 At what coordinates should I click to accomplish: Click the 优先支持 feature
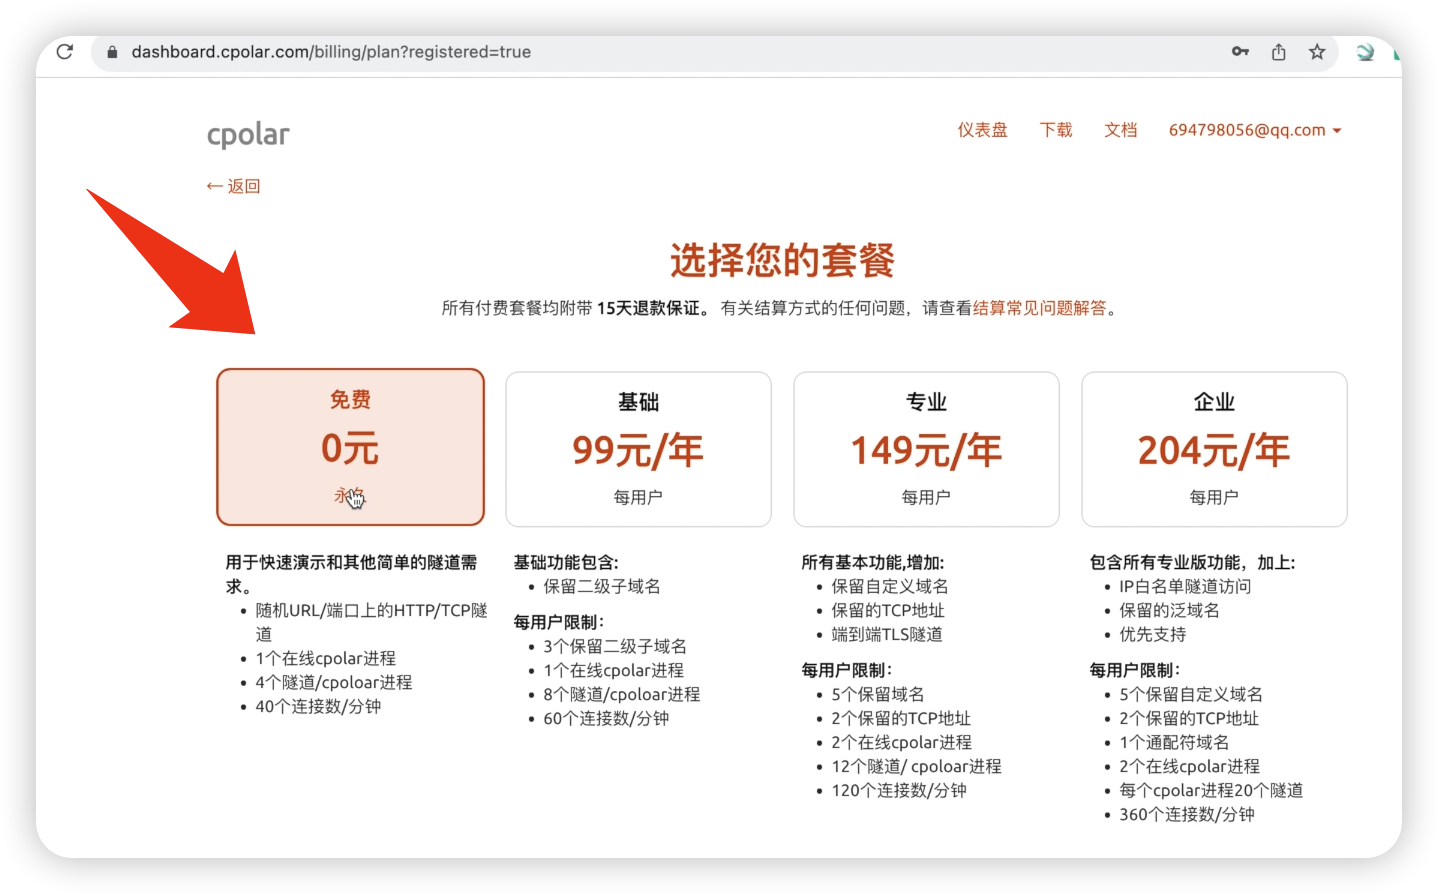[x=1152, y=635]
